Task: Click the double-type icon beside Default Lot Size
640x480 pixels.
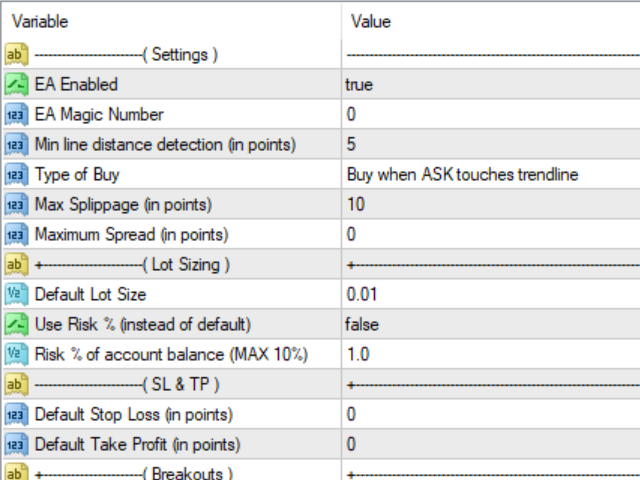Action: (x=16, y=295)
